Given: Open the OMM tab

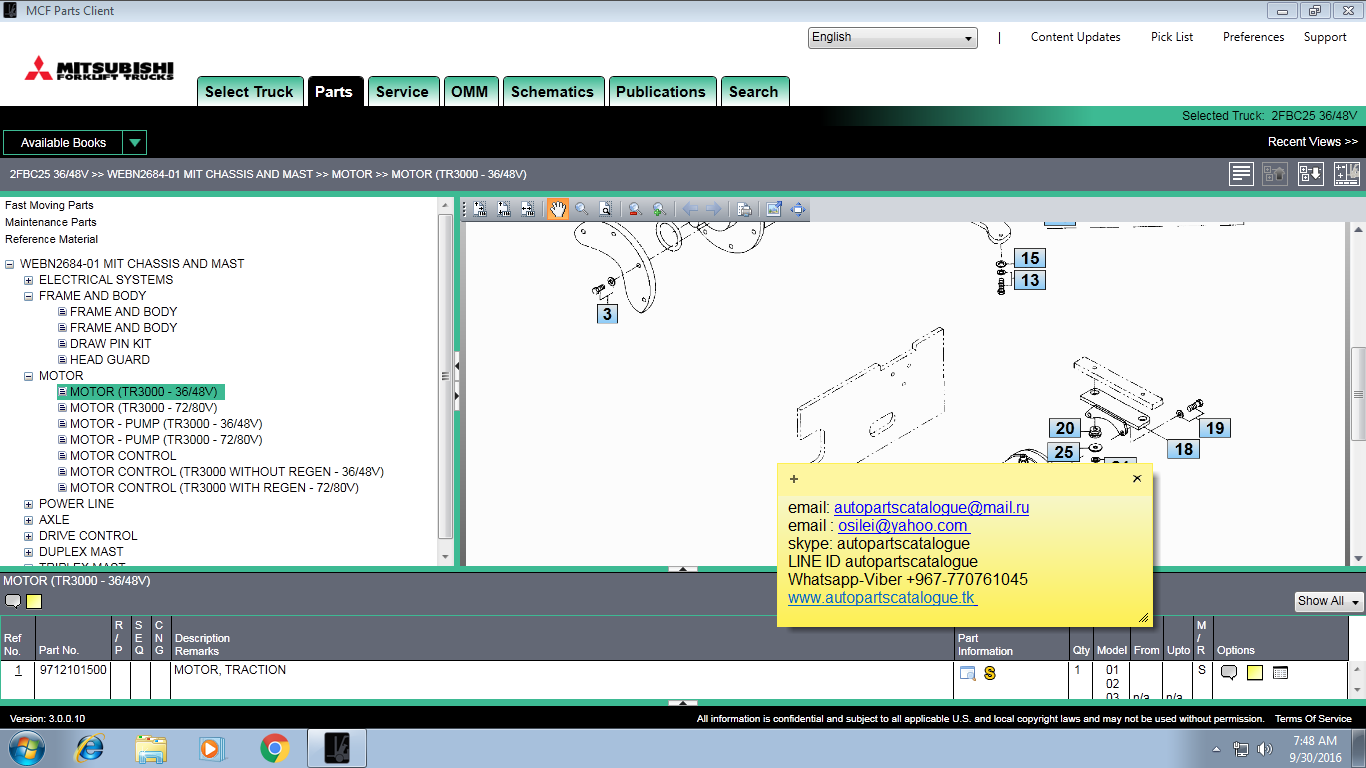Looking at the screenshot, I should coord(470,91).
